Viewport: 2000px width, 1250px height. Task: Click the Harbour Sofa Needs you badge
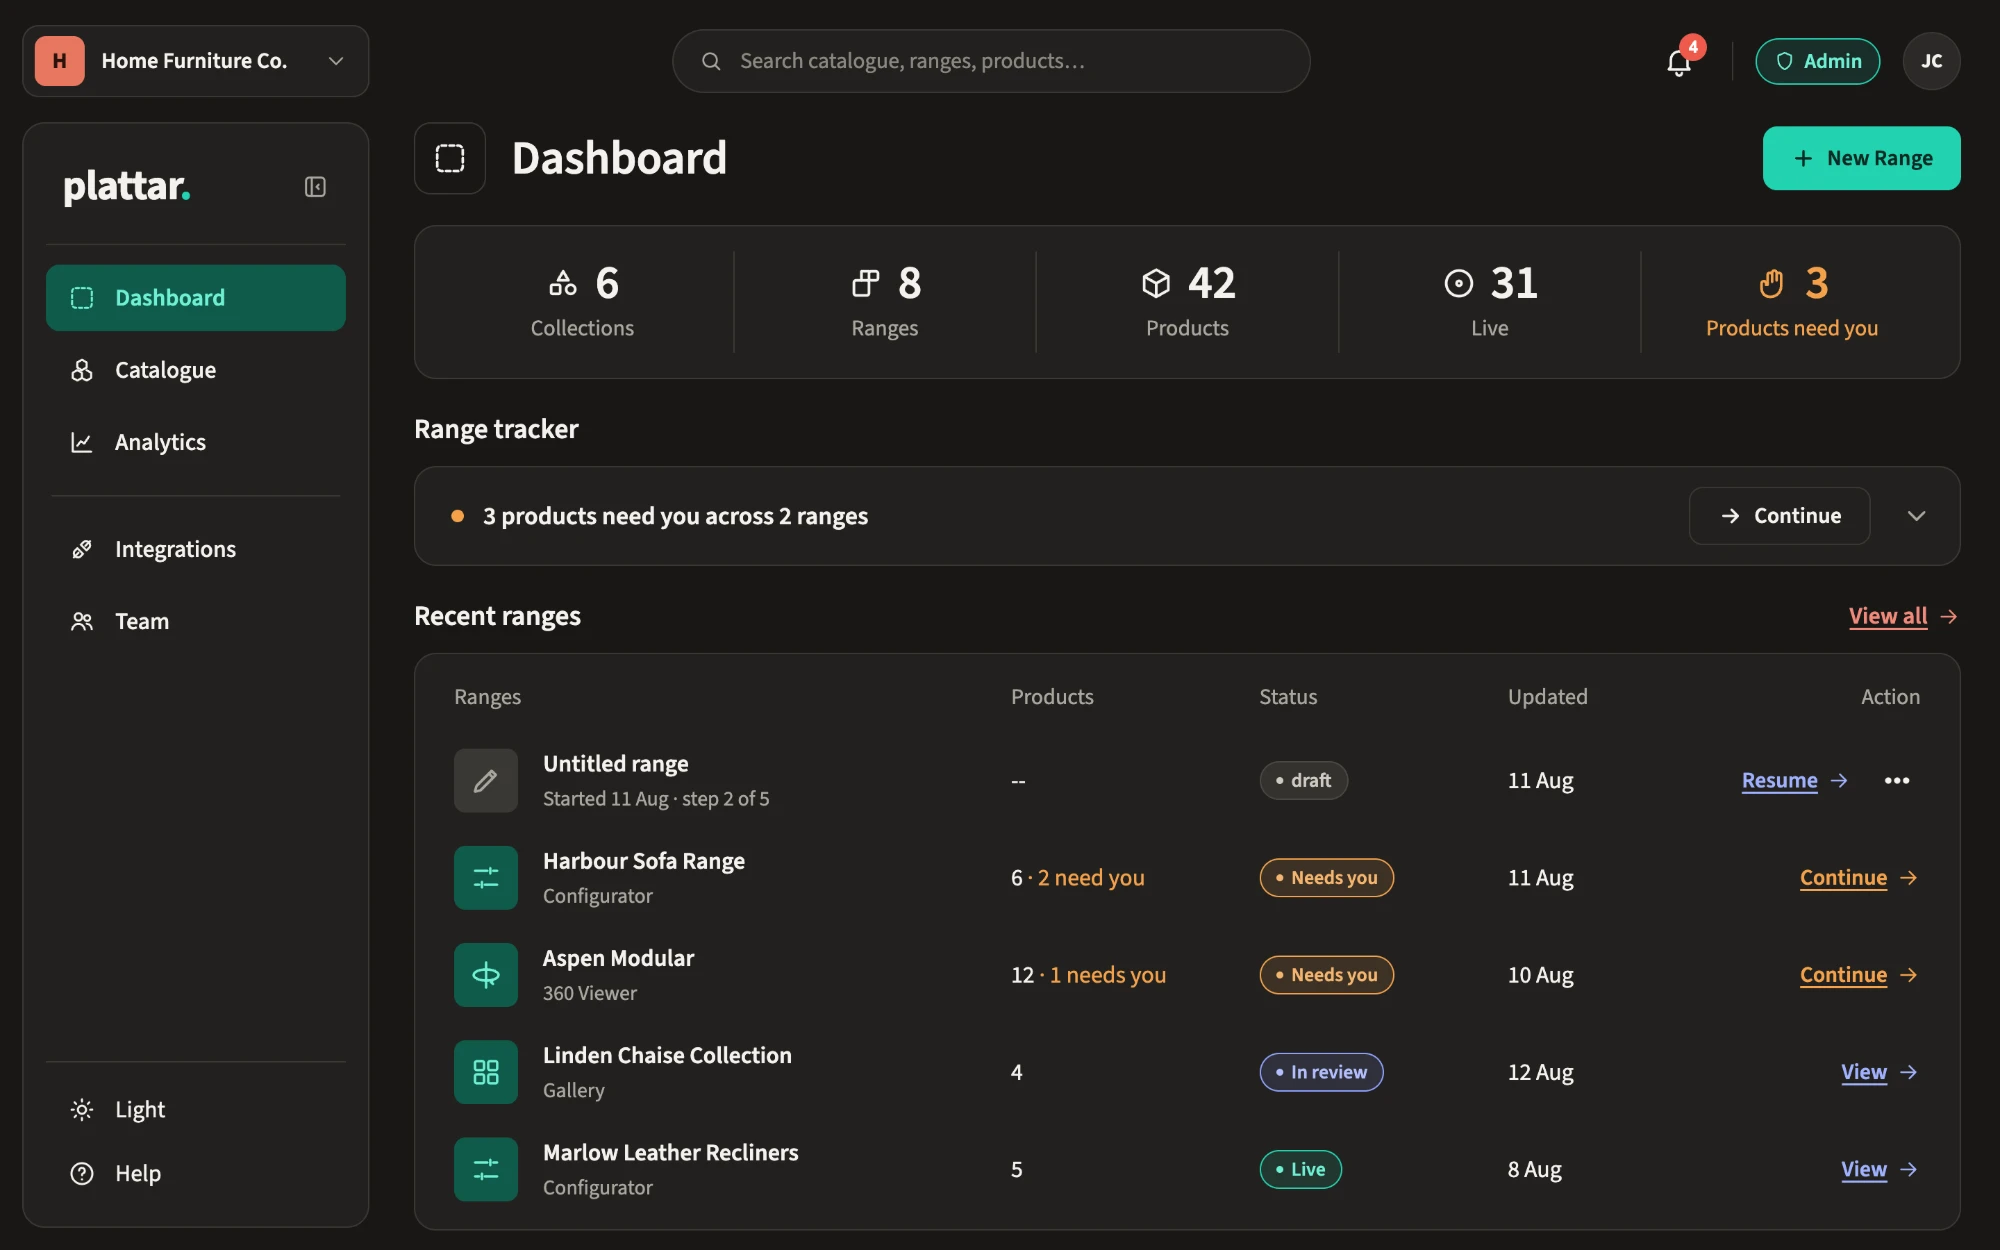[1326, 878]
